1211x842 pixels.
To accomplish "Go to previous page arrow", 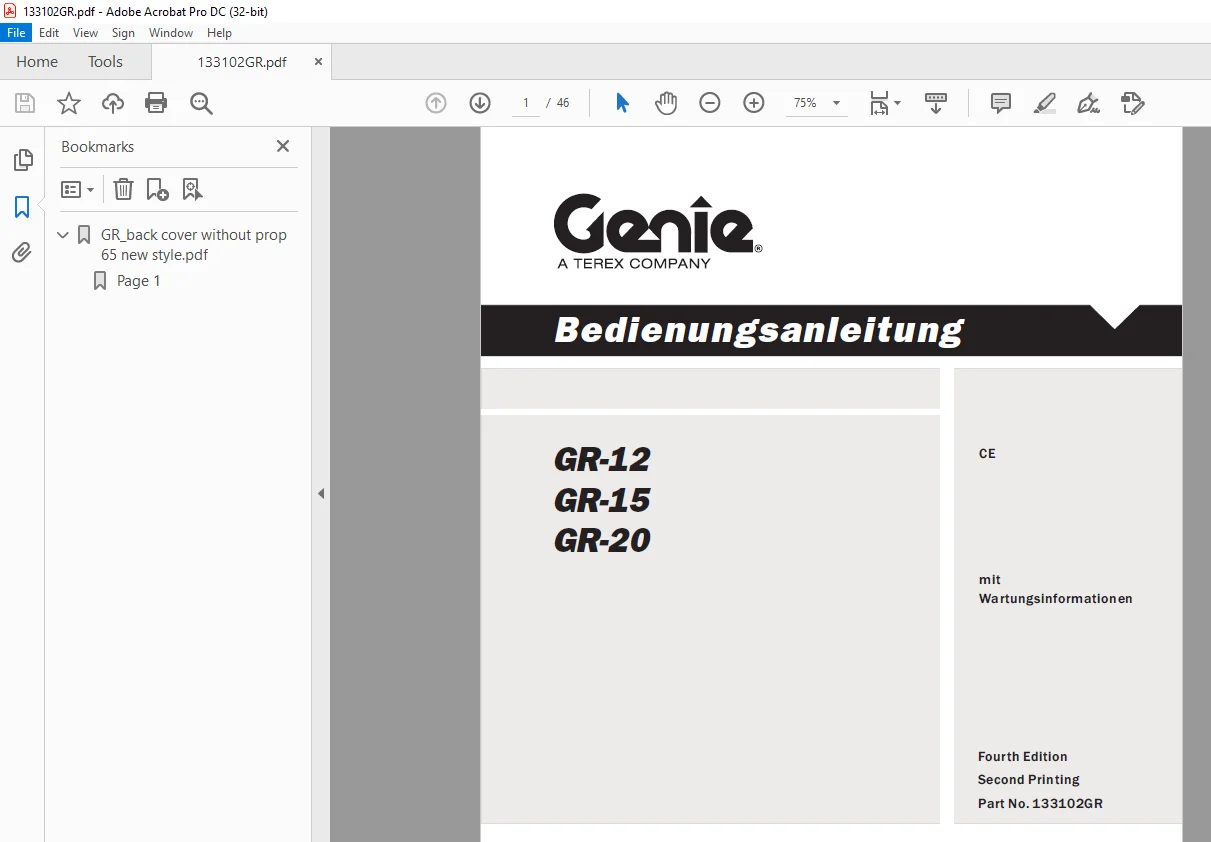I will tap(436, 103).
